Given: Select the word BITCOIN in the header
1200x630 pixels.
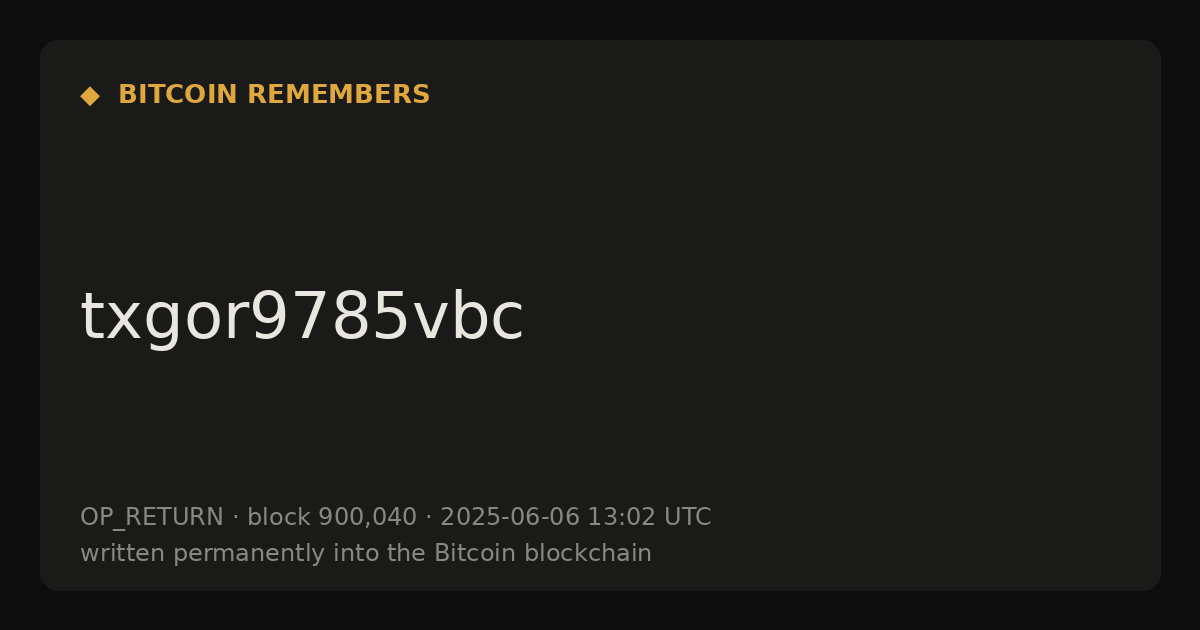Looking at the screenshot, I should tap(178, 95).
